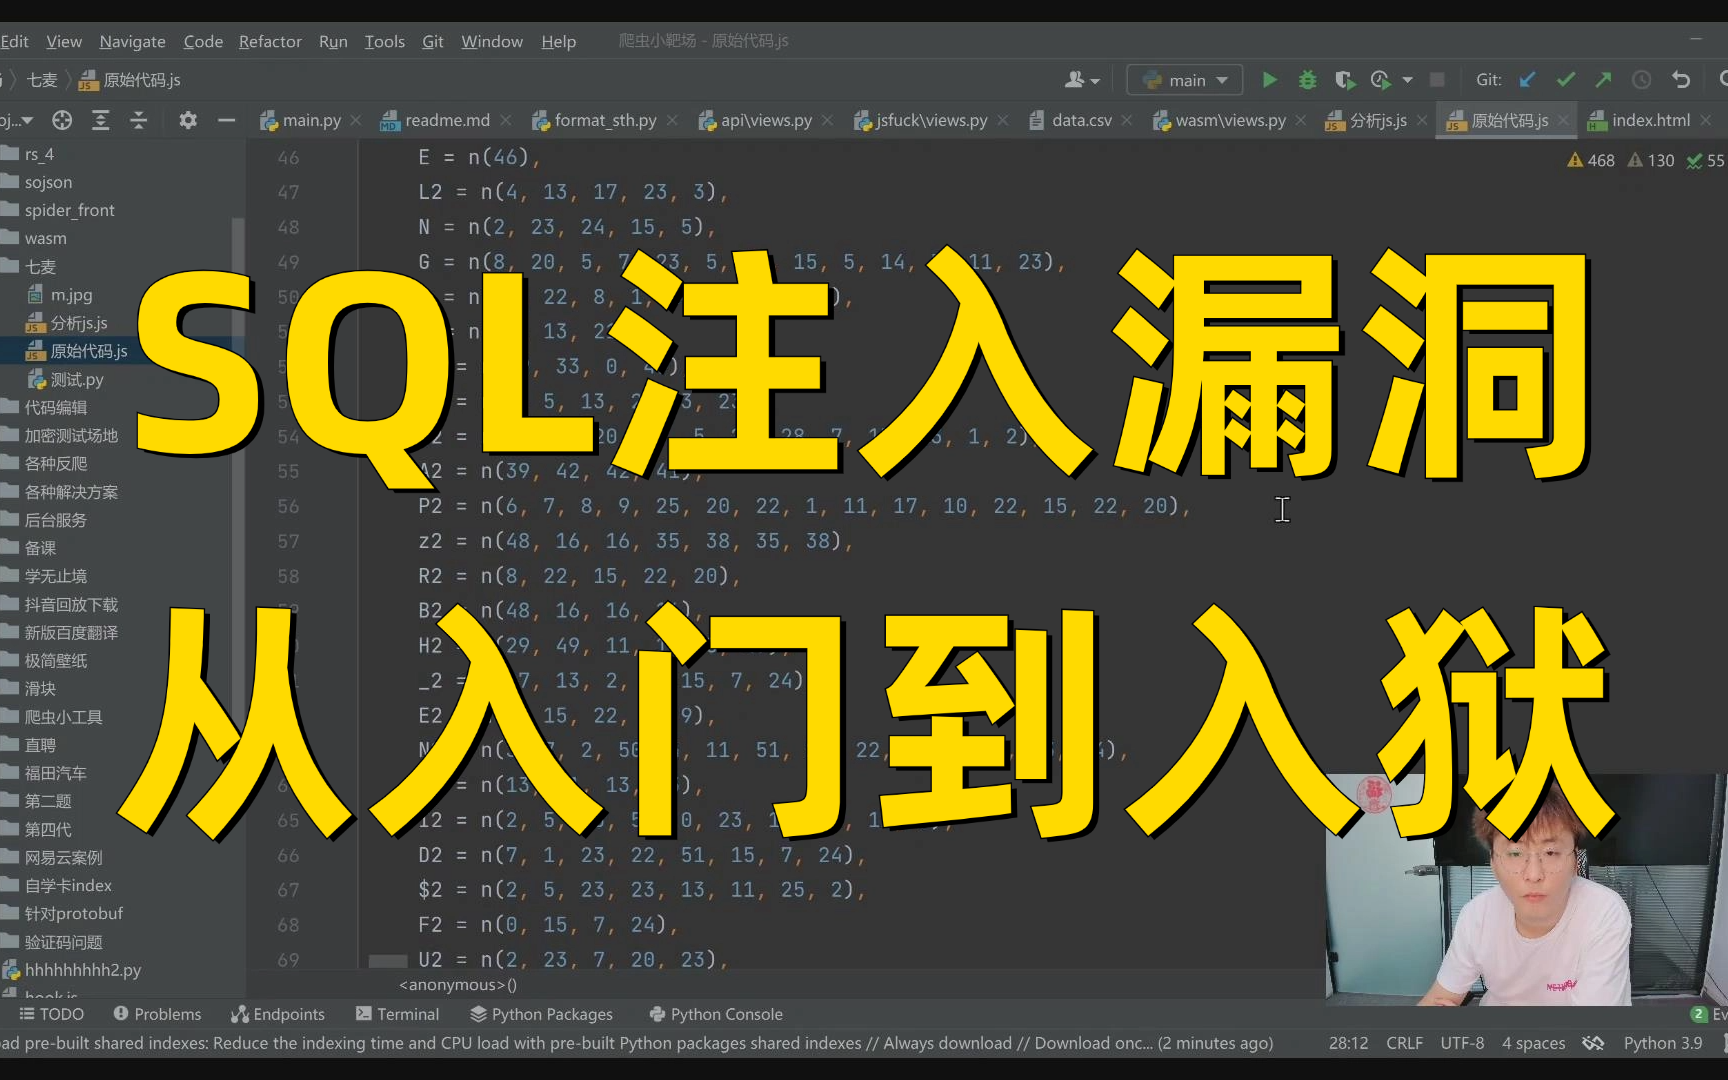The width and height of the screenshot is (1728, 1080).
Task: Open the Project view selector dropdown
Action: point(17,120)
